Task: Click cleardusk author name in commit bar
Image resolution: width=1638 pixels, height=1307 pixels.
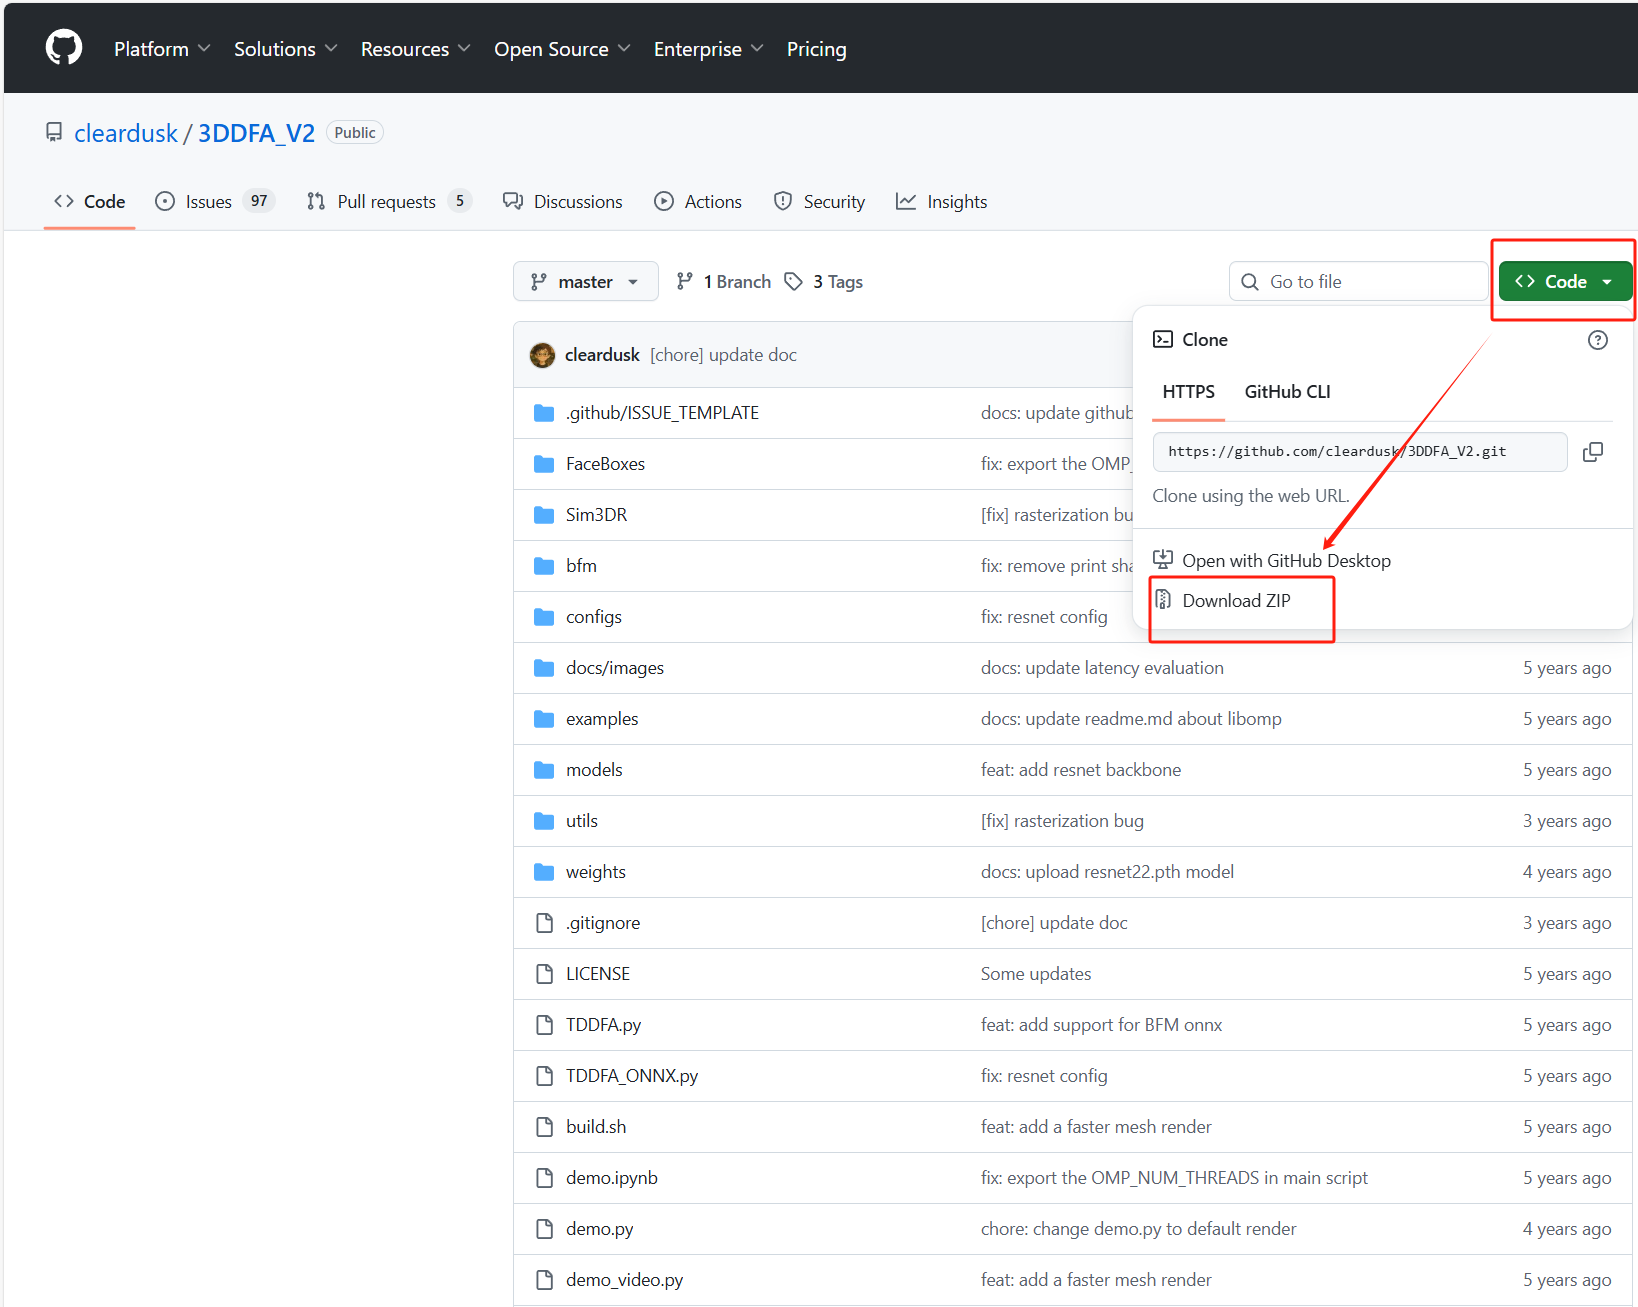Action: tap(602, 355)
